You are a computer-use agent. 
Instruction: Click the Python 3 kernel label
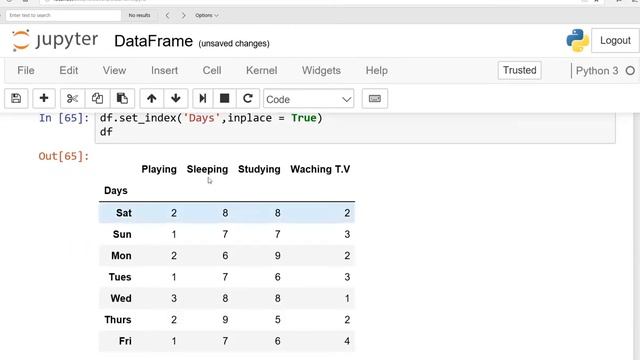point(597,71)
